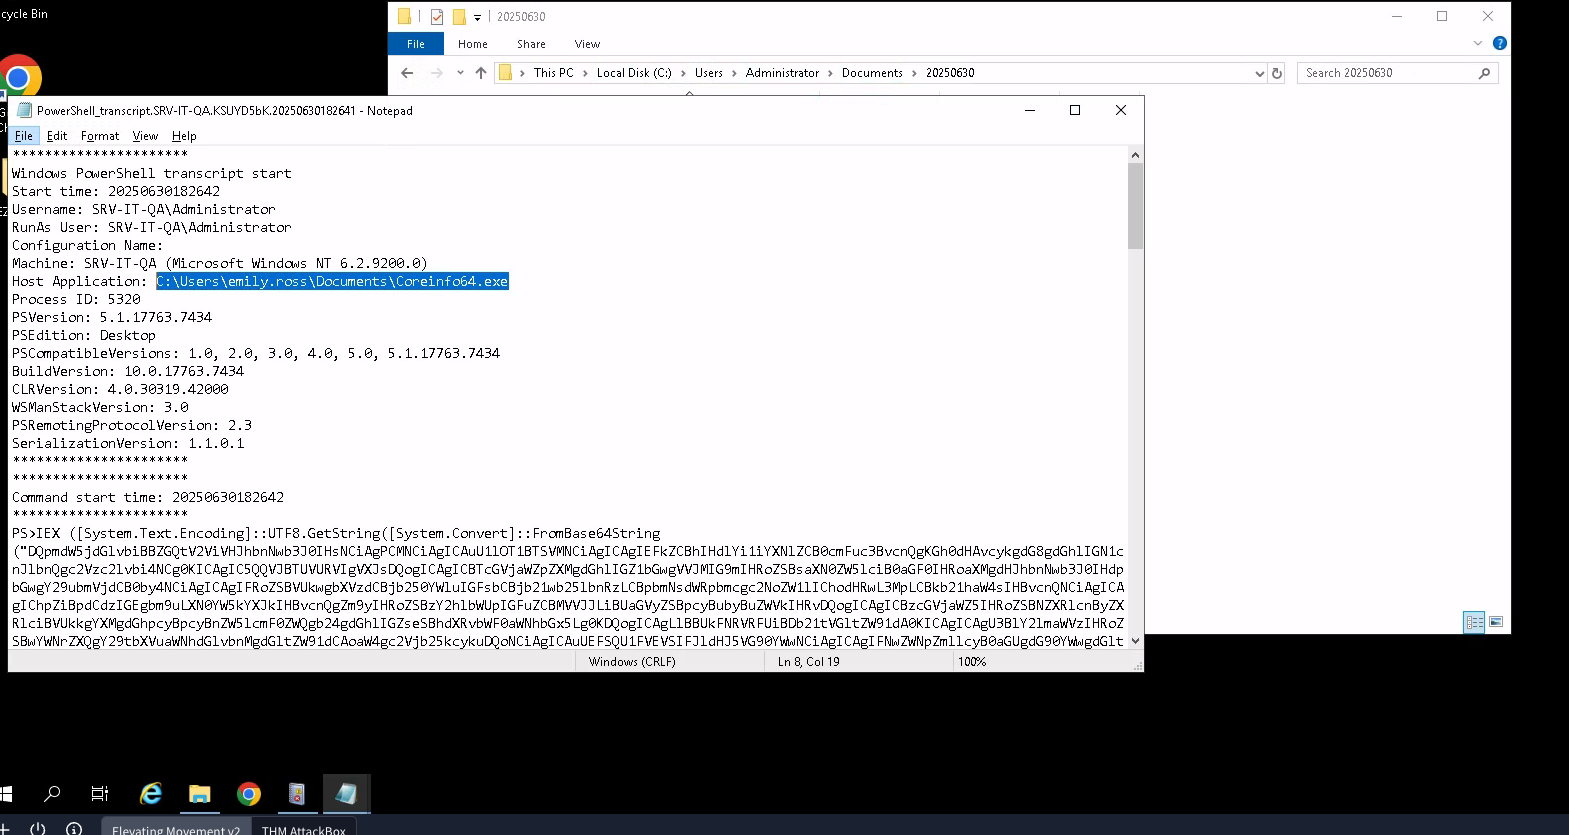This screenshot has width=1569, height=835.
Task: Click Administrator breadcrumb in address bar
Action: point(782,73)
